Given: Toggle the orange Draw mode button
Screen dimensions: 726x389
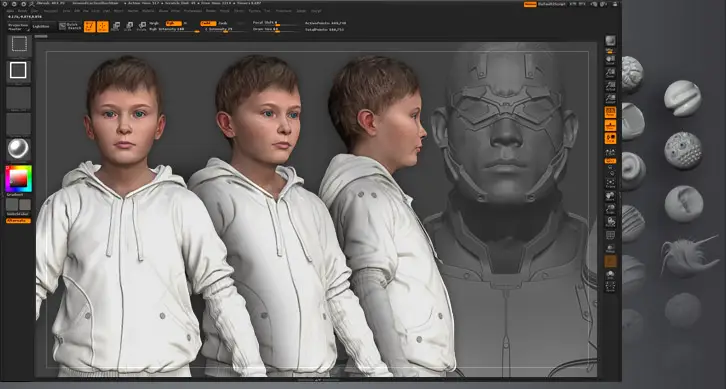Looking at the screenshot, I should tap(102, 26).
